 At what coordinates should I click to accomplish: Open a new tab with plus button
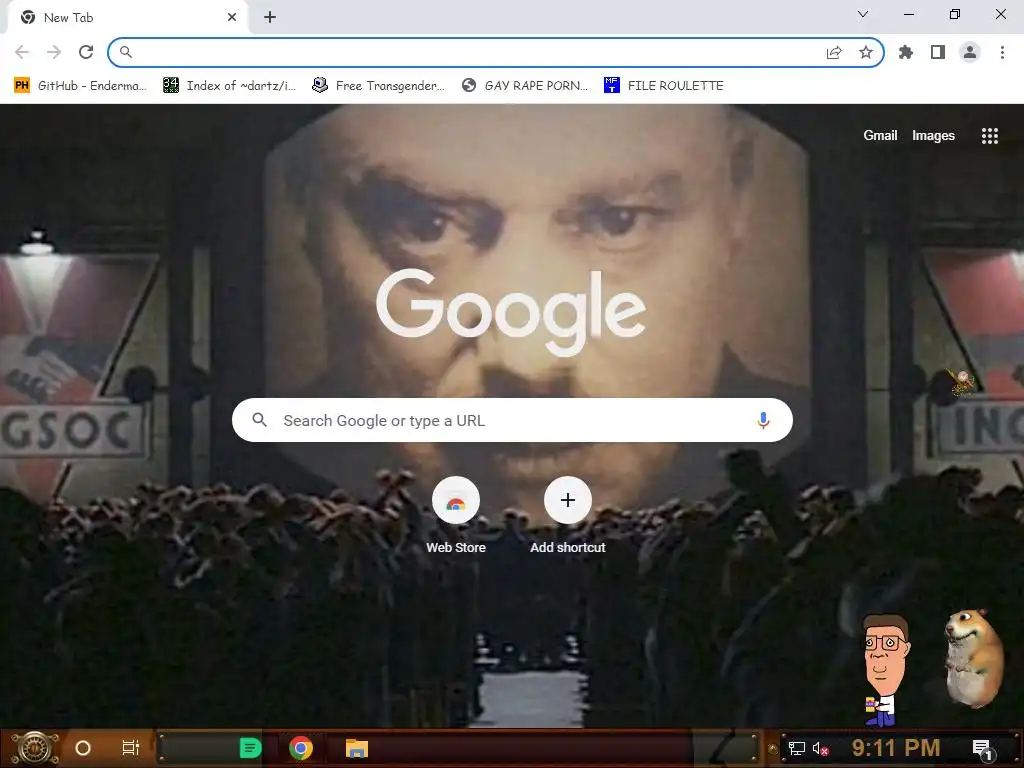270,18
